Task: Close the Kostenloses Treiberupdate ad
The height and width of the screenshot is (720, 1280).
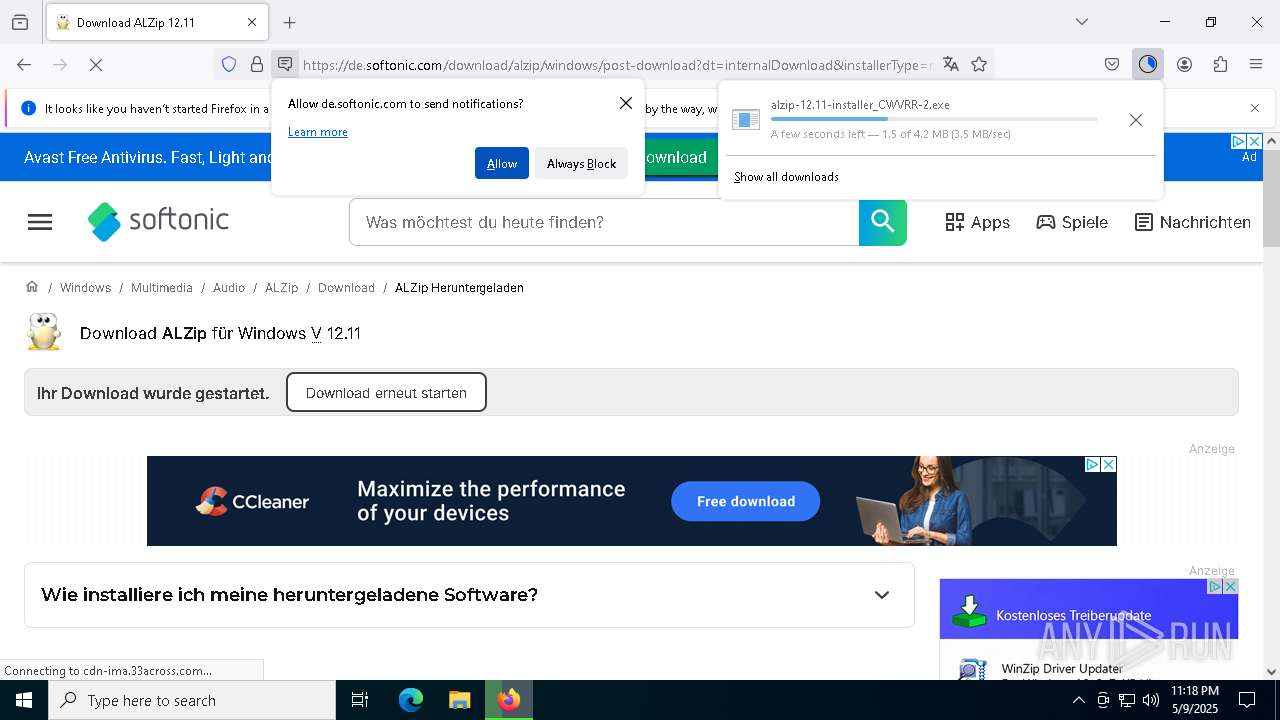Action: (1230, 586)
